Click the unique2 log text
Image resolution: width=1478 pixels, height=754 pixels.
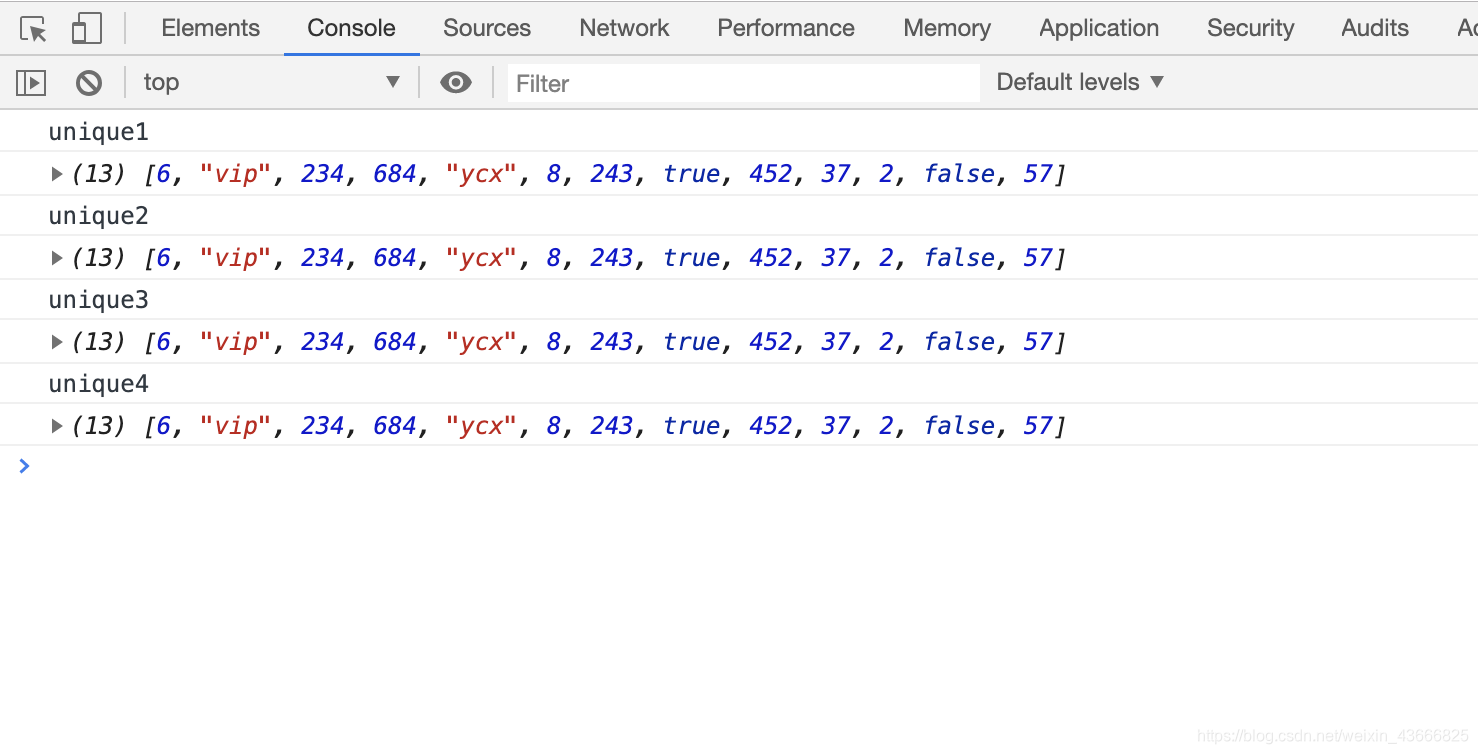99,216
